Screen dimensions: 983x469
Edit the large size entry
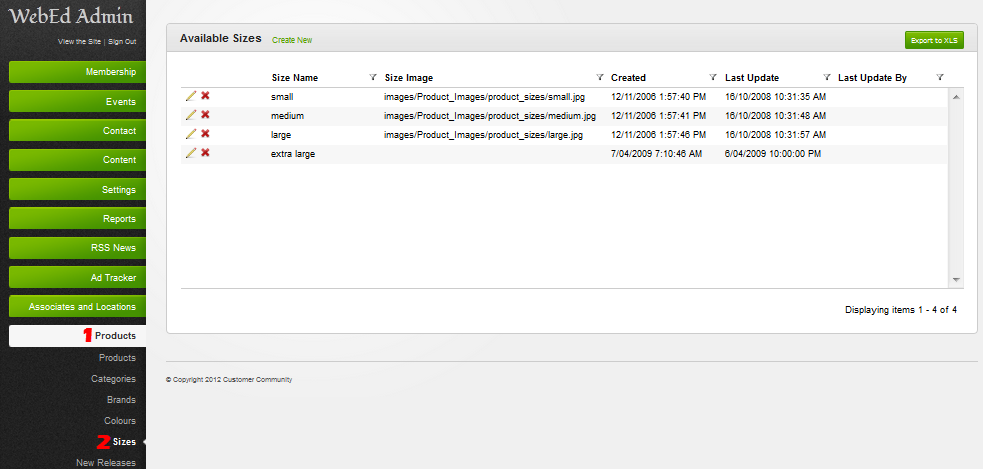point(191,134)
